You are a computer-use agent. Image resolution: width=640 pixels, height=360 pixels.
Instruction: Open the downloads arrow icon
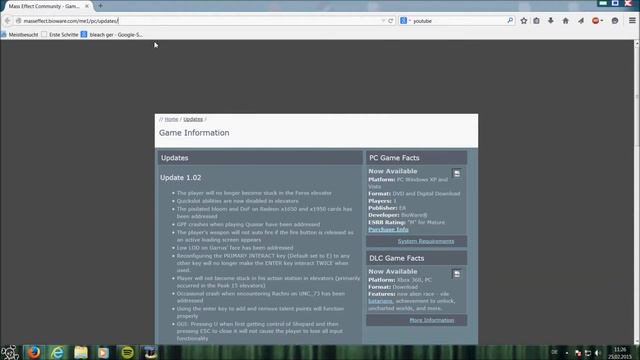pyautogui.click(x=551, y=20)
